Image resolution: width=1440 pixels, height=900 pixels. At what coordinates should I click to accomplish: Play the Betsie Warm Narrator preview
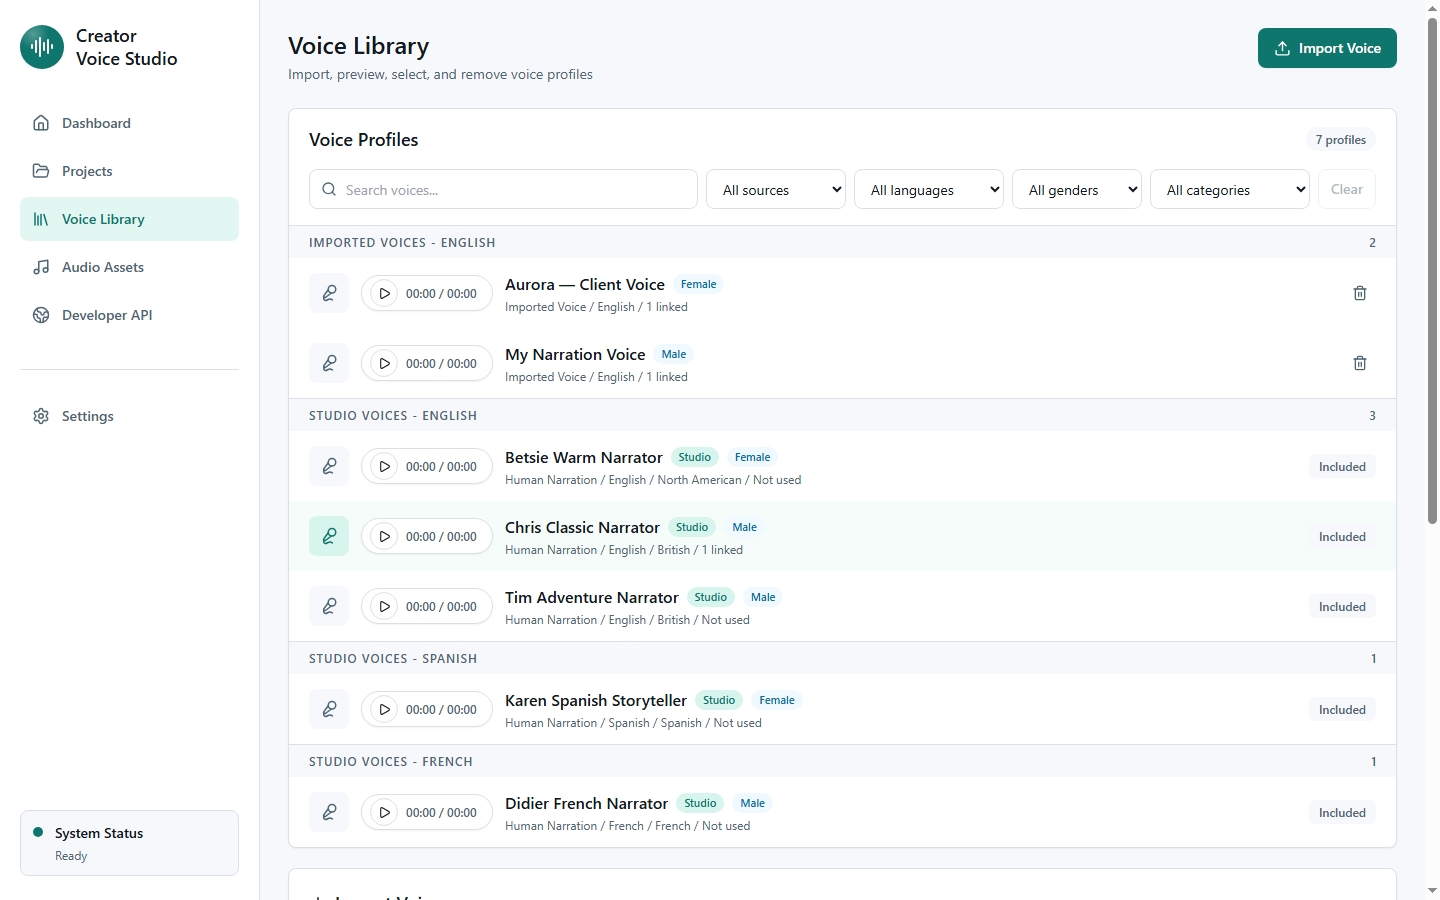pyautogui.click(x=385, y=466)
